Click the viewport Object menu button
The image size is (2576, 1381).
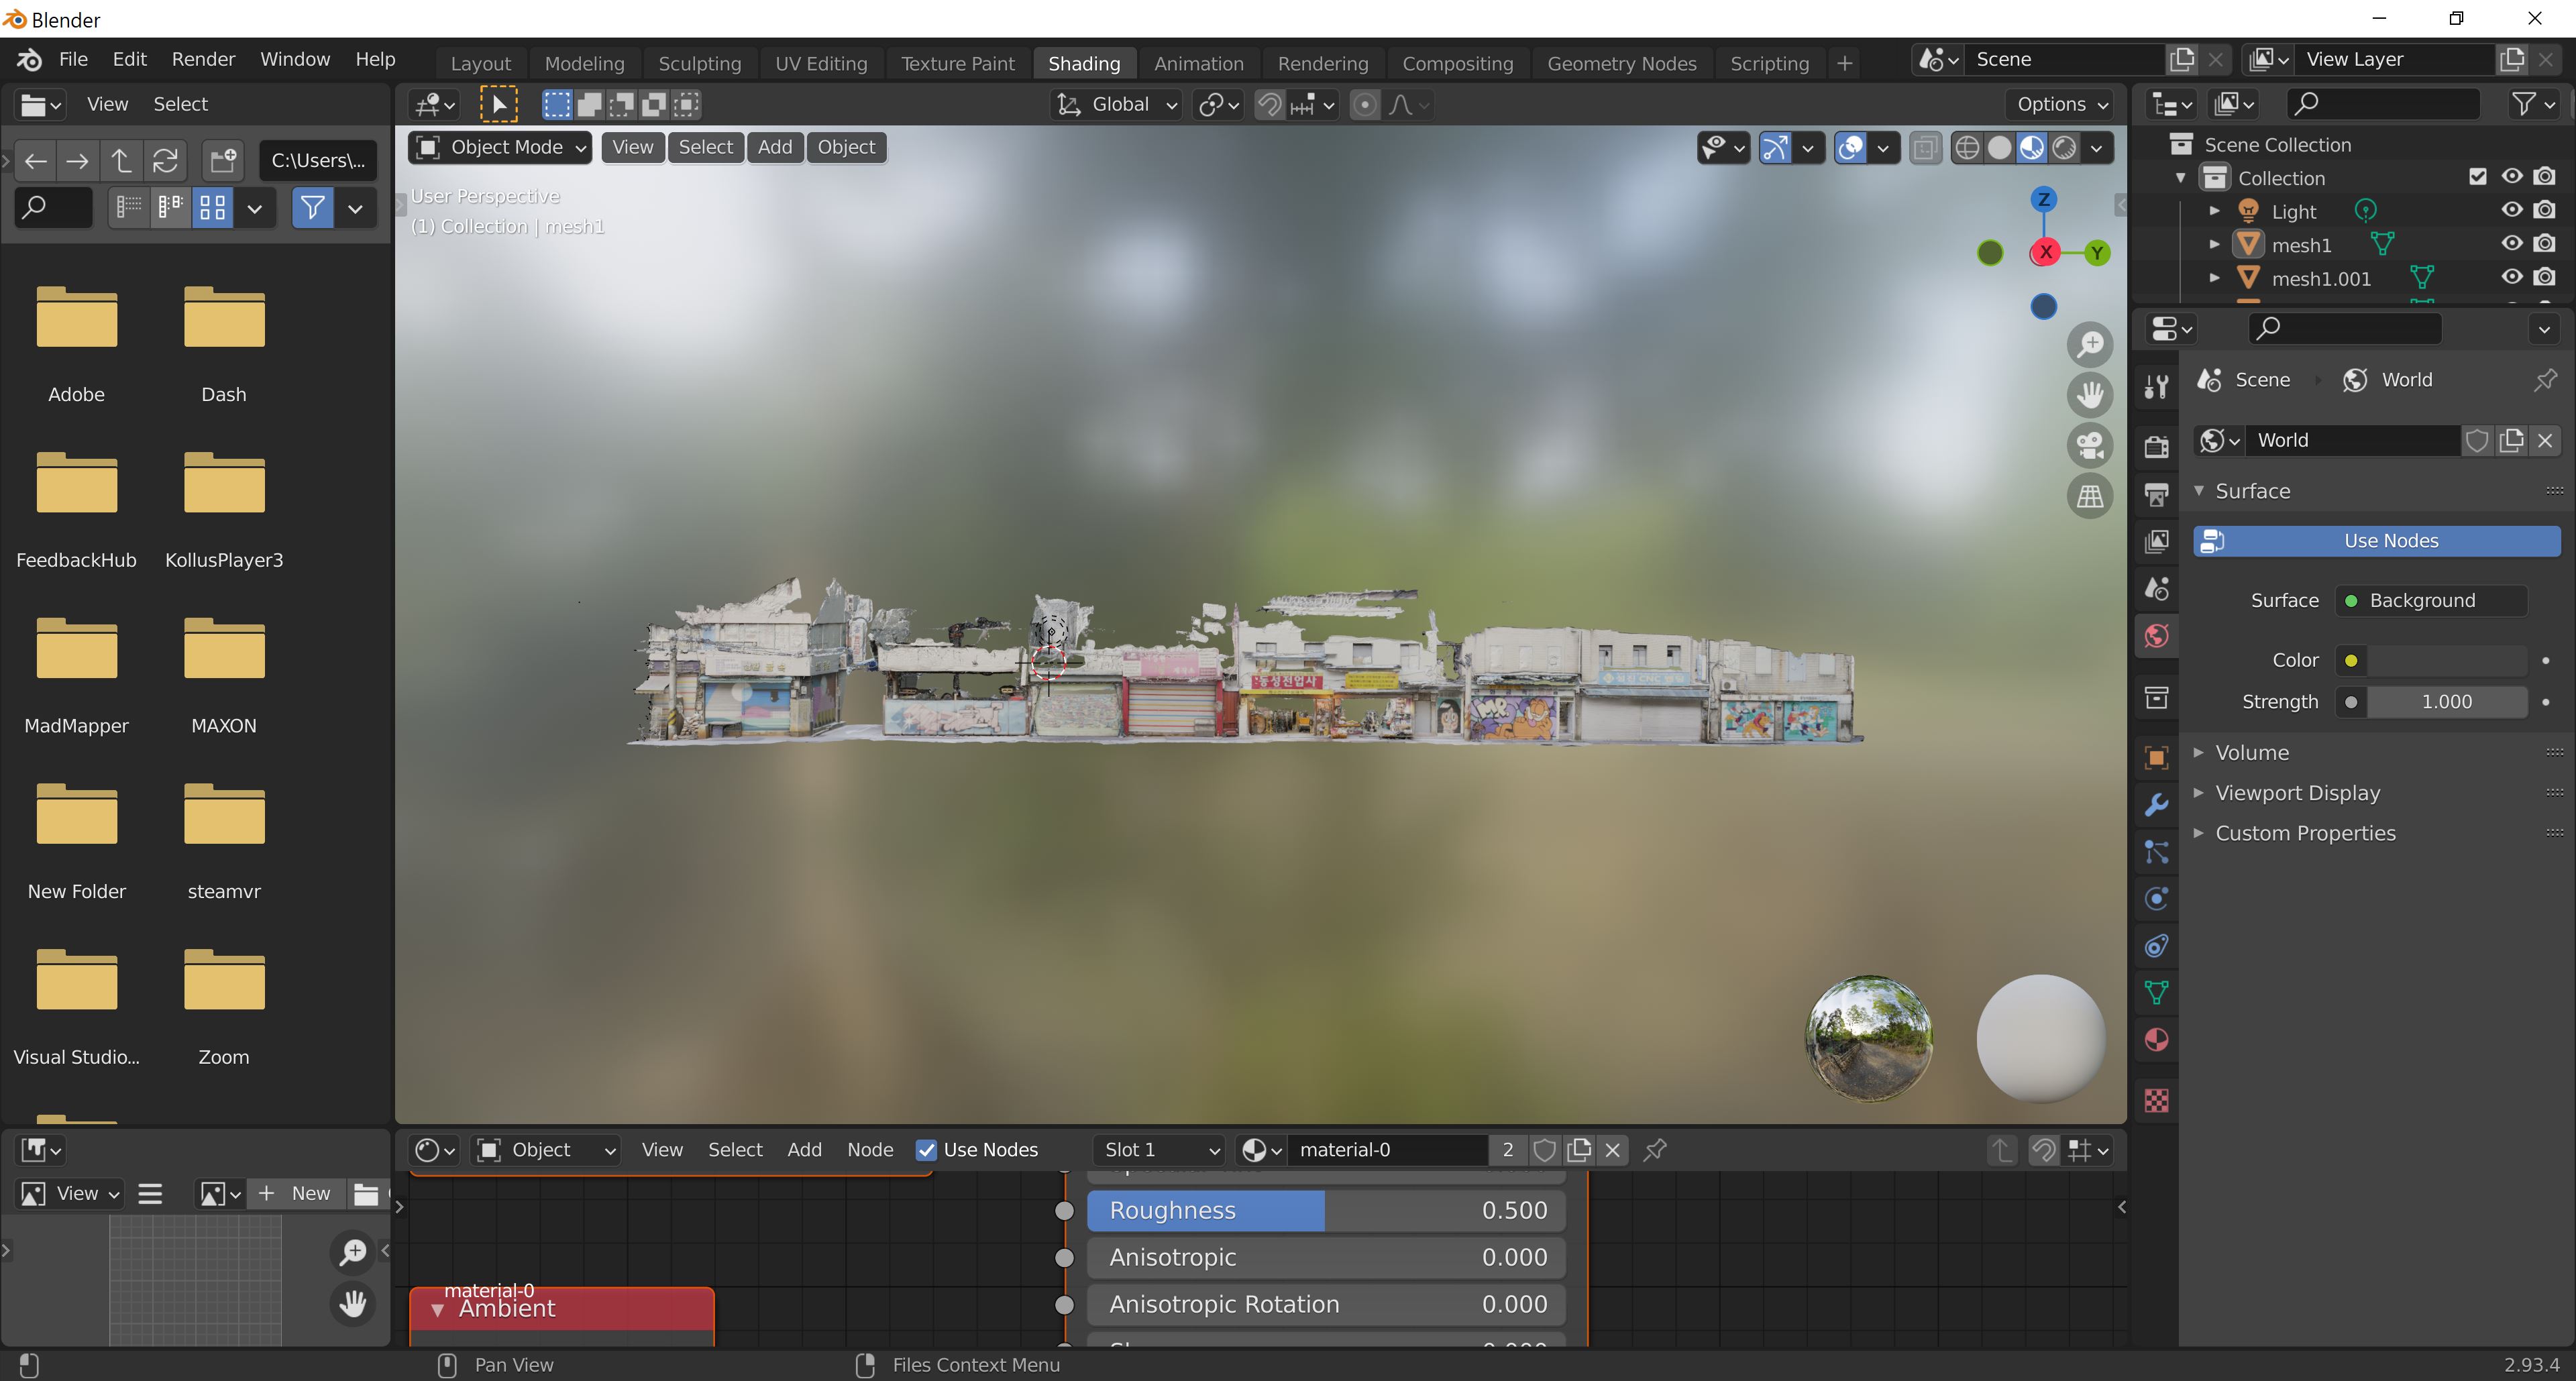[x=846, y=148]
